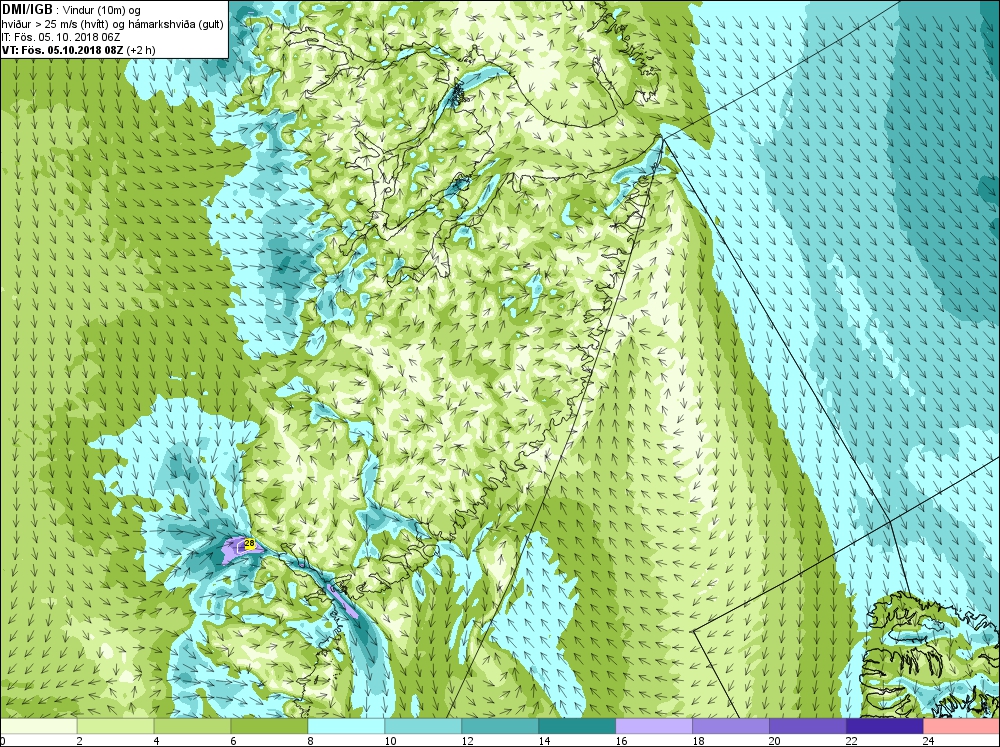This screenshot has height=747, width=1000.
Task: Click the purple 18–20 m/s legend swatch
Action: click(x=730, y=726)
